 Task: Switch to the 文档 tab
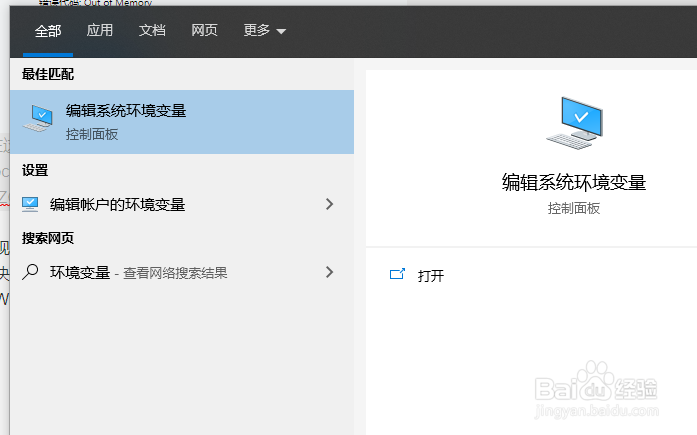pos(152,30)
